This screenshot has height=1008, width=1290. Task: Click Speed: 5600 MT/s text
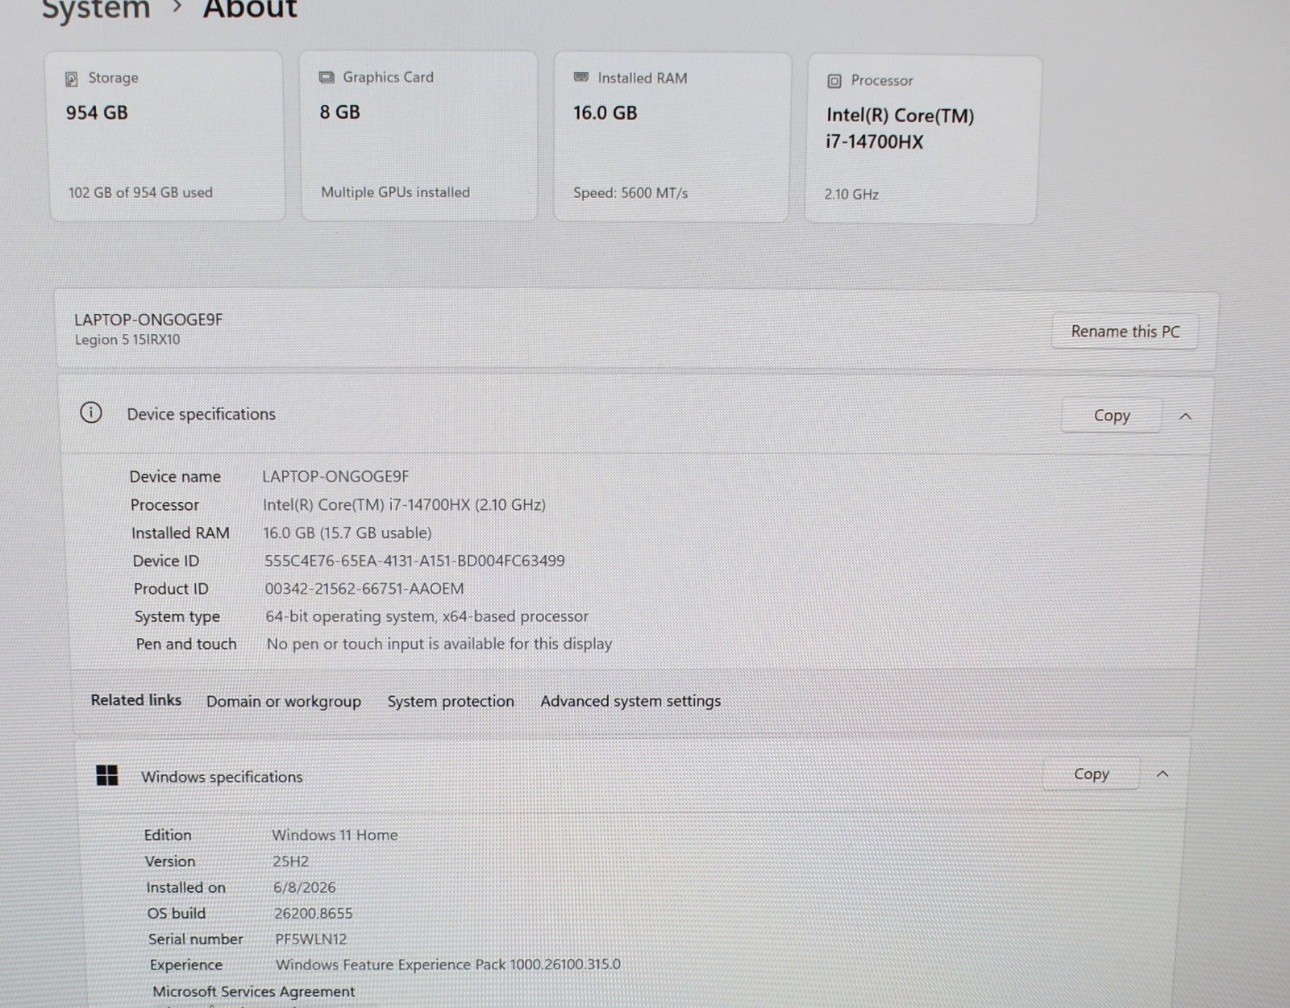coord(630,193)
